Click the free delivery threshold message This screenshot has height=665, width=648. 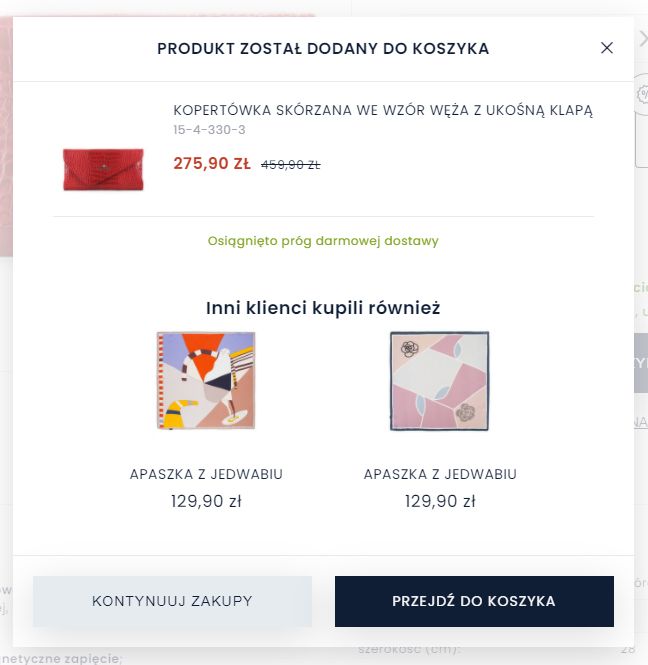[323, 241]
